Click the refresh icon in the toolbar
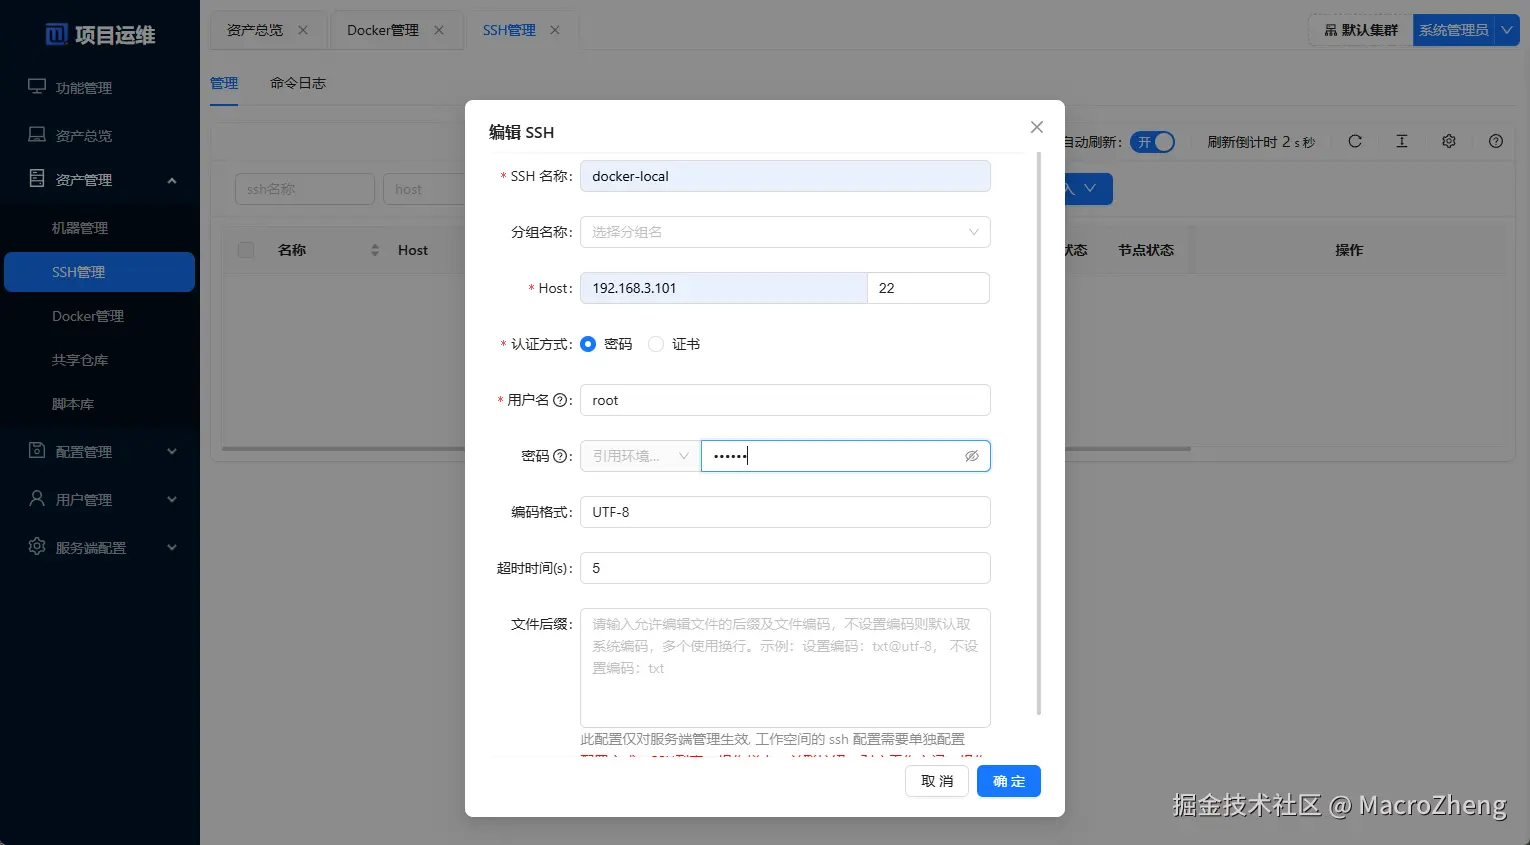The height and width of the screenshot is (845, 1530). click(x=1355, y=142)
